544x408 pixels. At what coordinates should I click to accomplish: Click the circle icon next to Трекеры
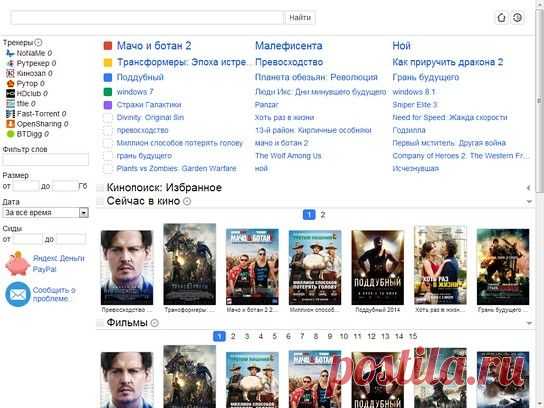39,42
